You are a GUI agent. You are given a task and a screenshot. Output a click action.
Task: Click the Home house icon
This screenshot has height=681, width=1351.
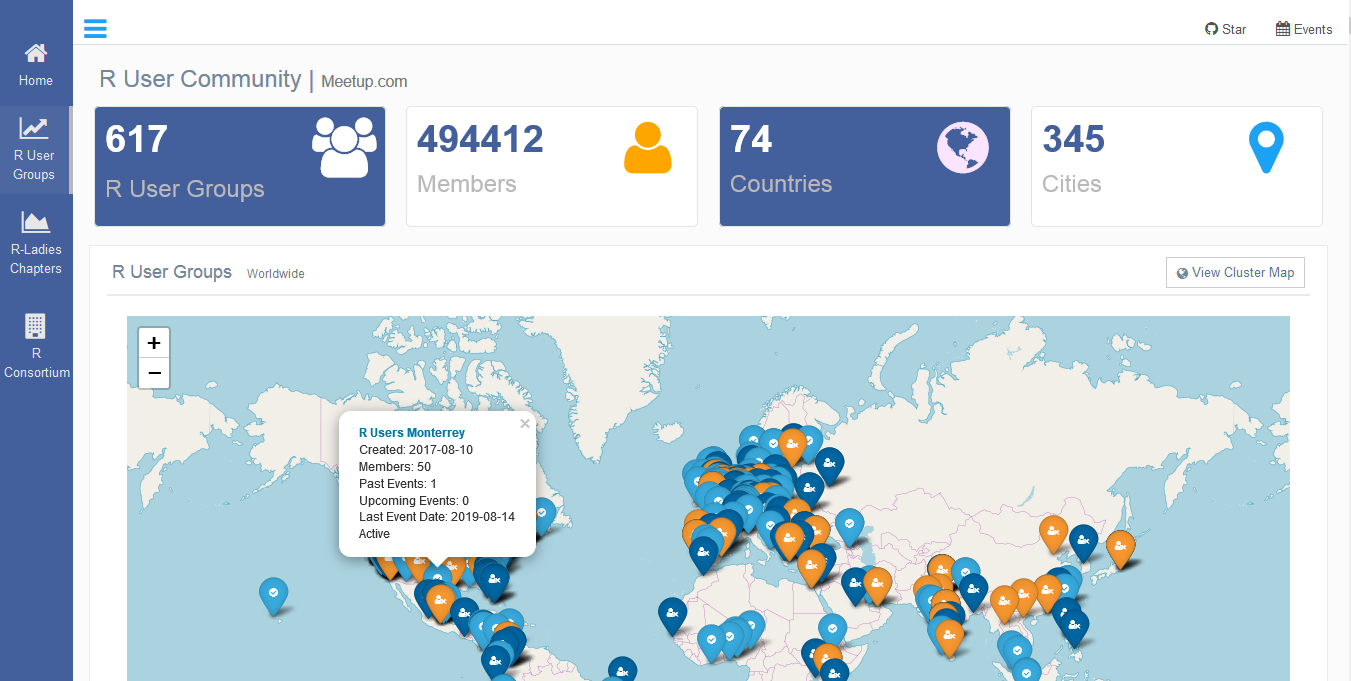pyautogui.click(x=36, y=53)
